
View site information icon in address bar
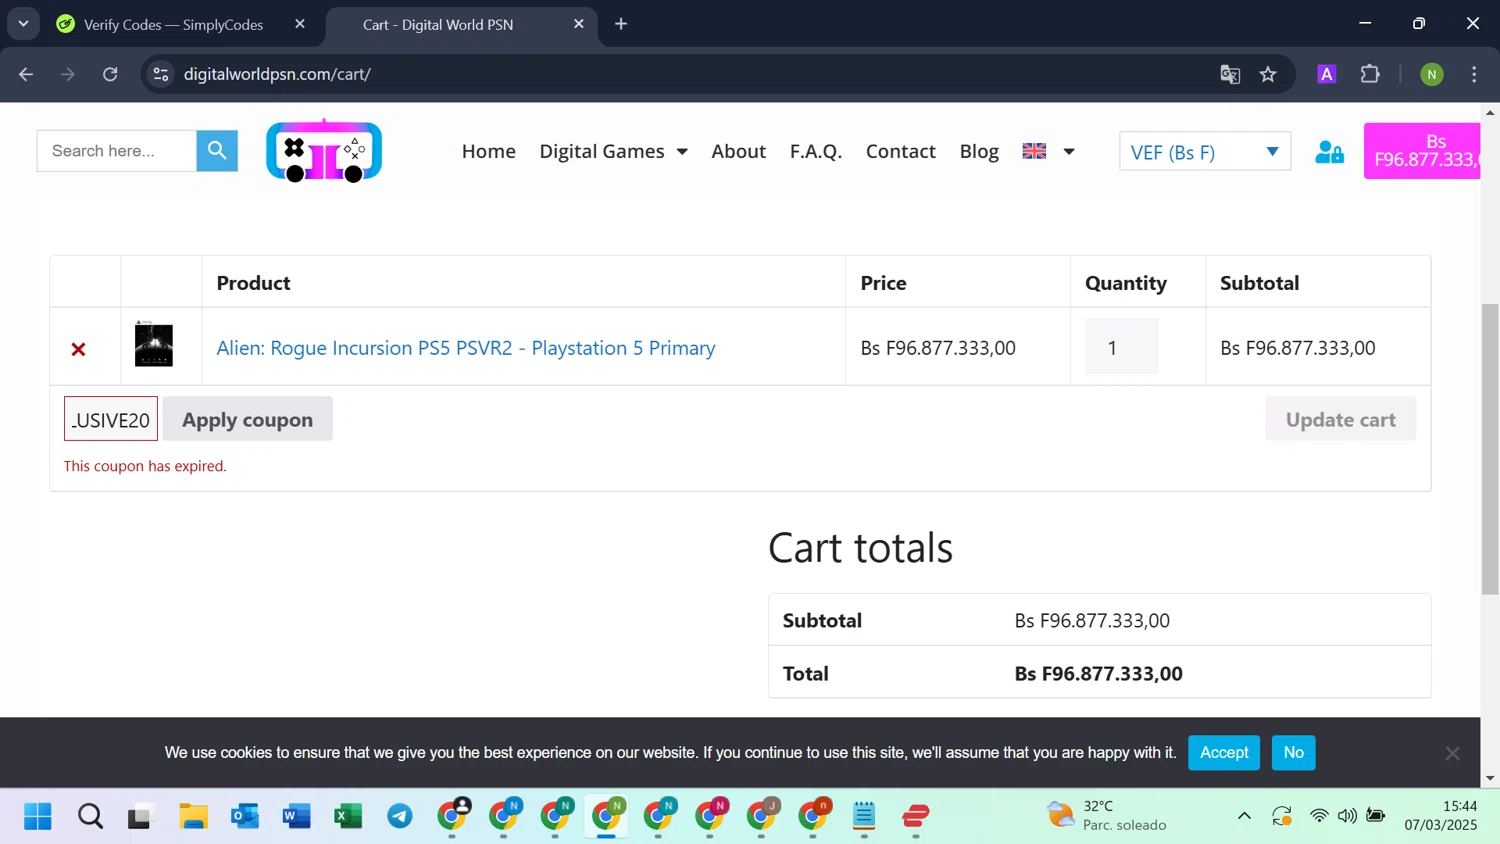(x=161, y=74)
